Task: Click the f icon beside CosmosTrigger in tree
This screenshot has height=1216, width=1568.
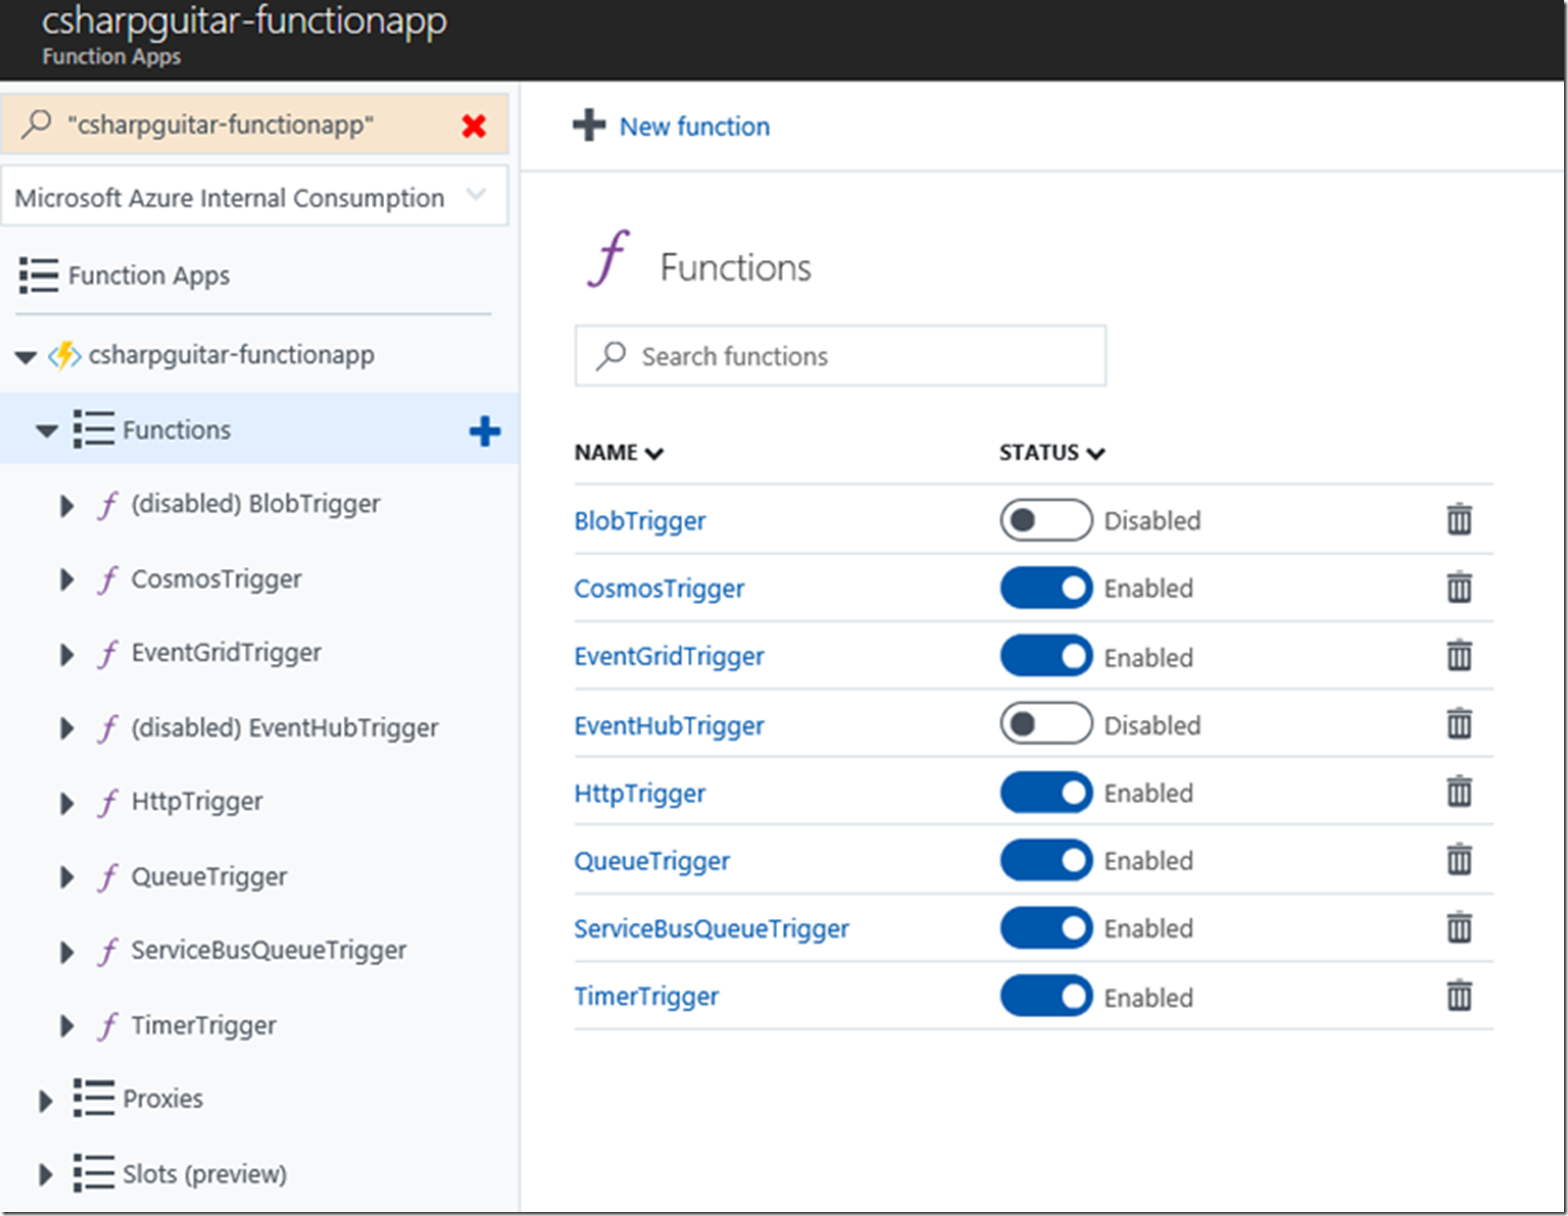Action: 108,579
